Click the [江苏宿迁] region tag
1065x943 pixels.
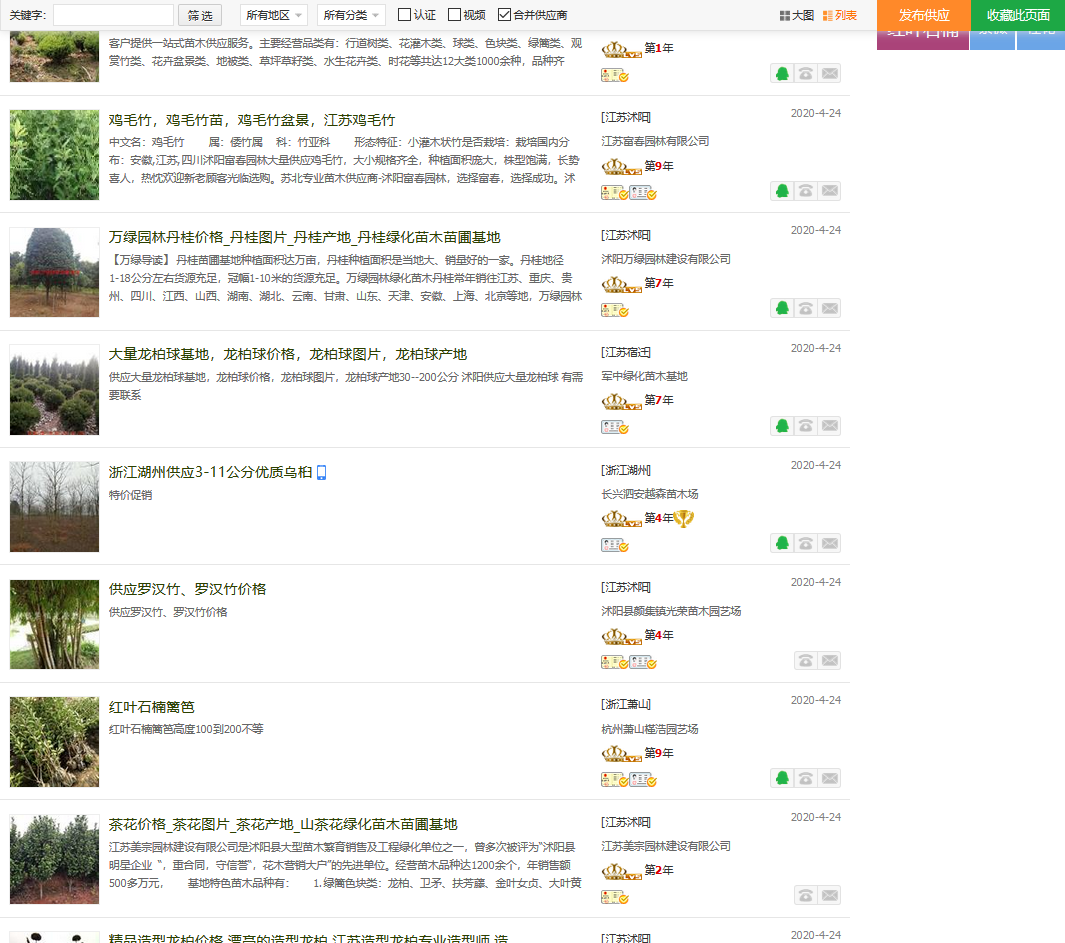point(626,353)
